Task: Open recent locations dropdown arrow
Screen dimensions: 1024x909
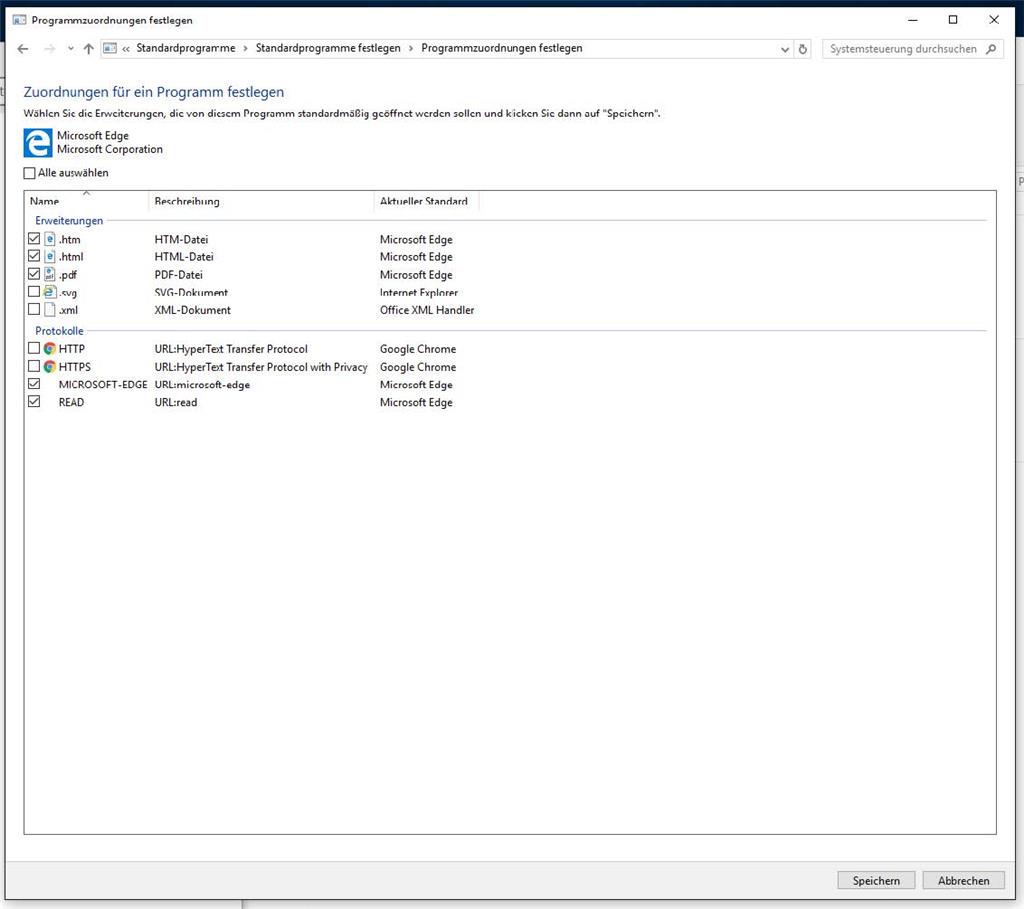Action: click(x=71, y=49)
